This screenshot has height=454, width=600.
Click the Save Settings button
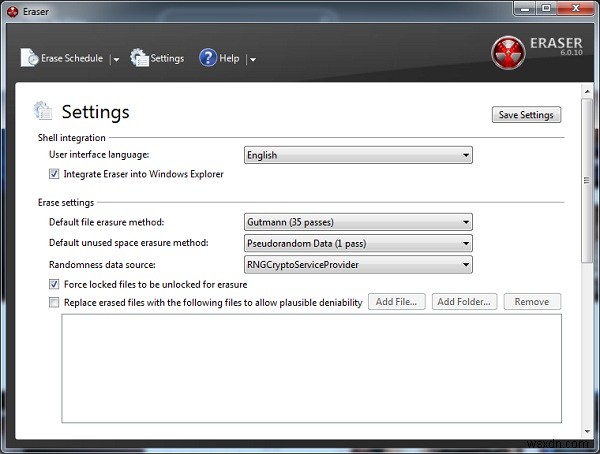(526, 115)
